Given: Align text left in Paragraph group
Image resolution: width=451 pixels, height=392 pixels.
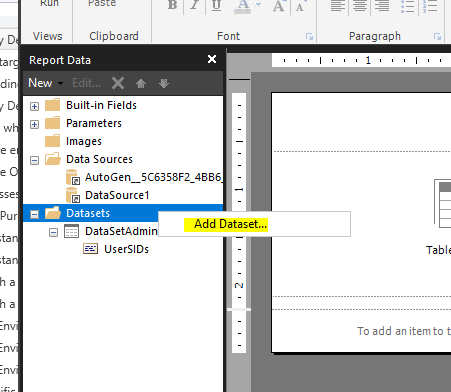Looking at the screenshot, I should 338,6.
